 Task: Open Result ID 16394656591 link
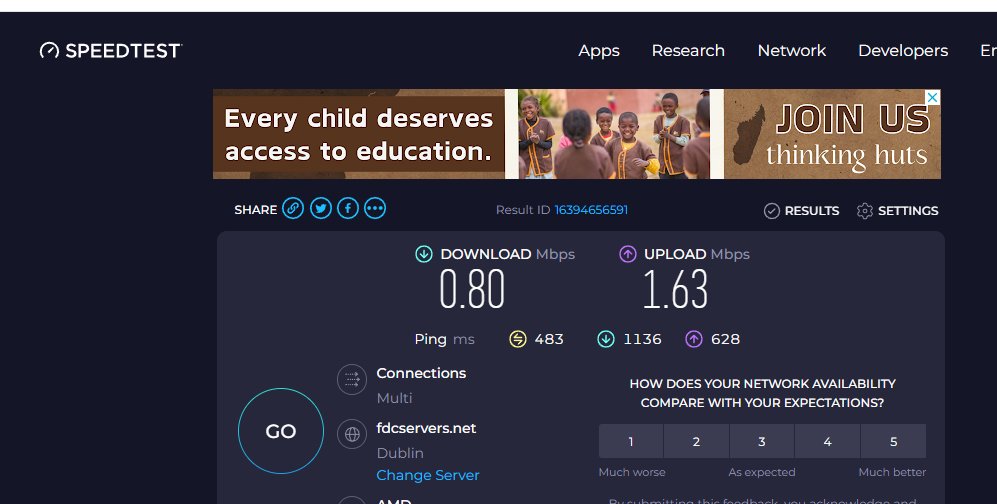tap(591, 210)
